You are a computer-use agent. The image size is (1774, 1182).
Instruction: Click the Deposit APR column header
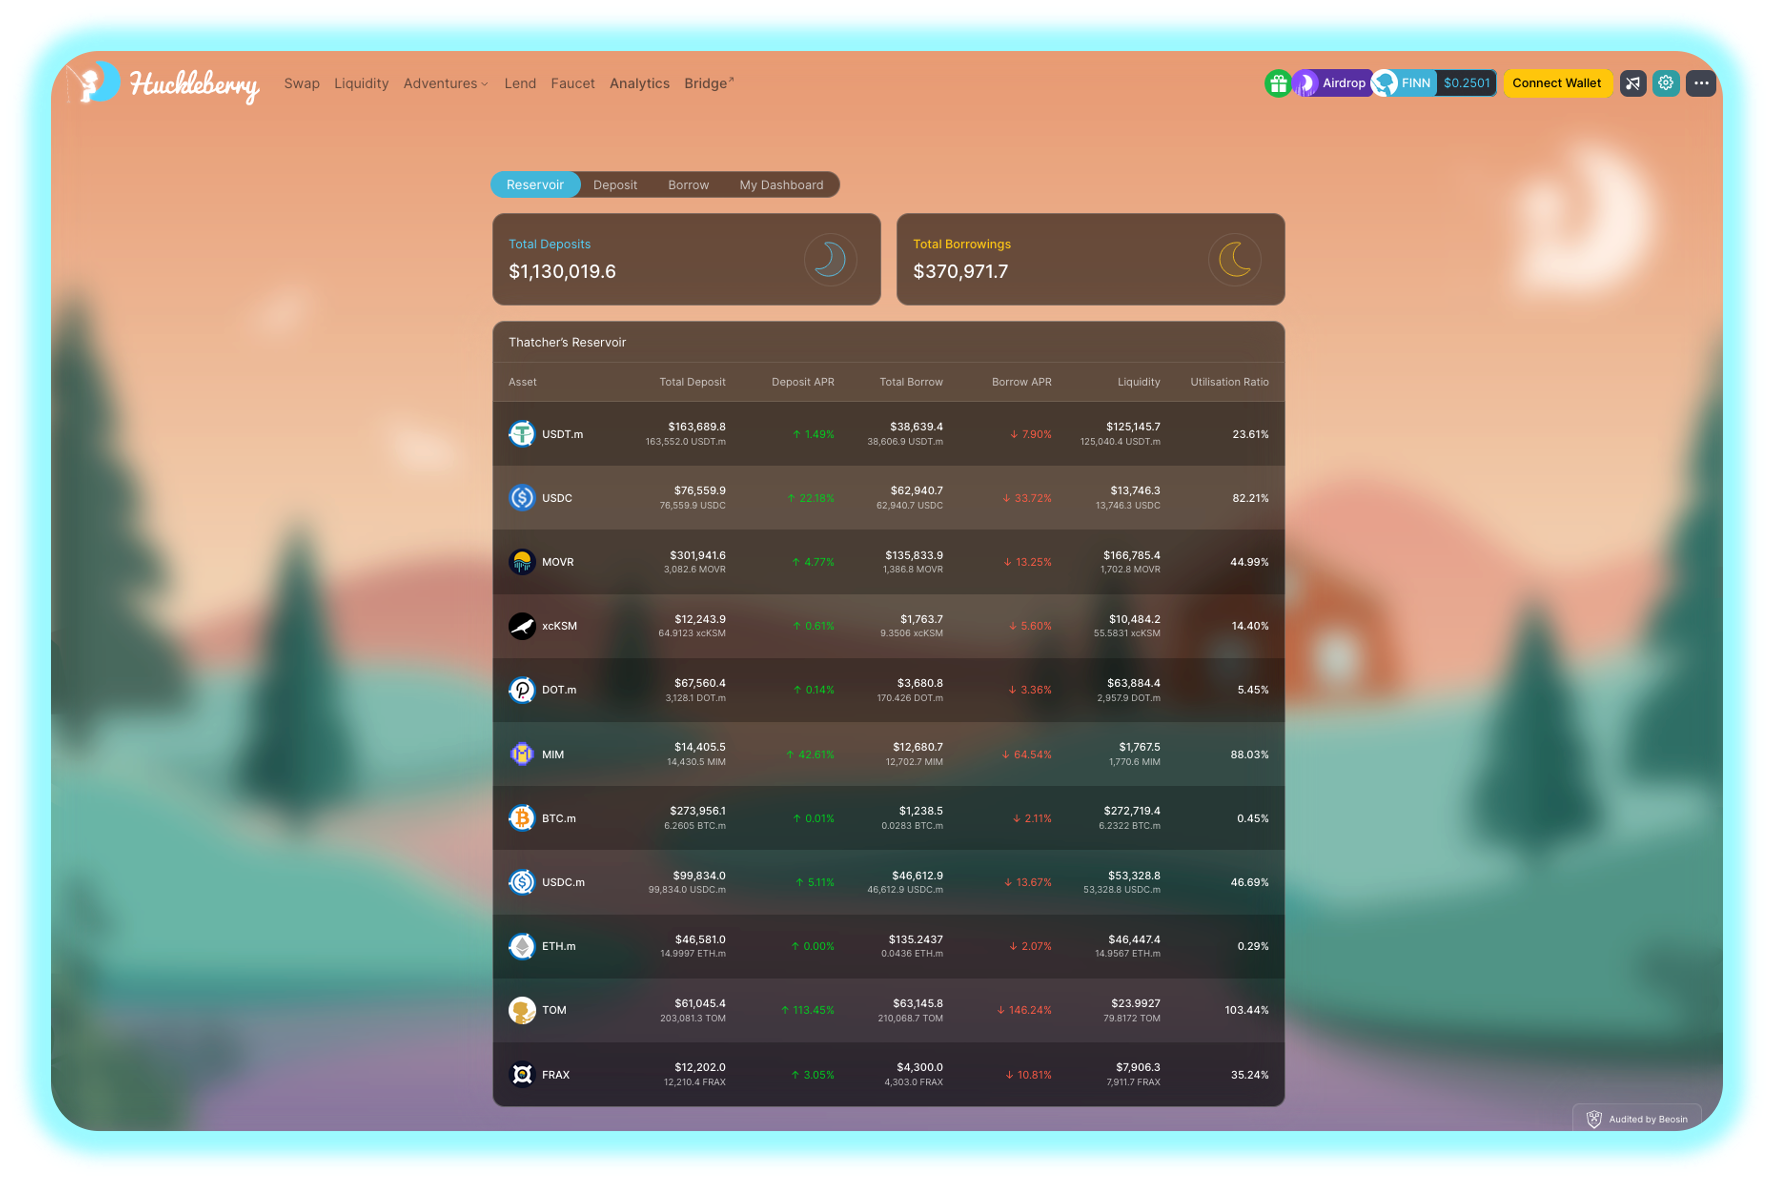click(x=803, y=382)
